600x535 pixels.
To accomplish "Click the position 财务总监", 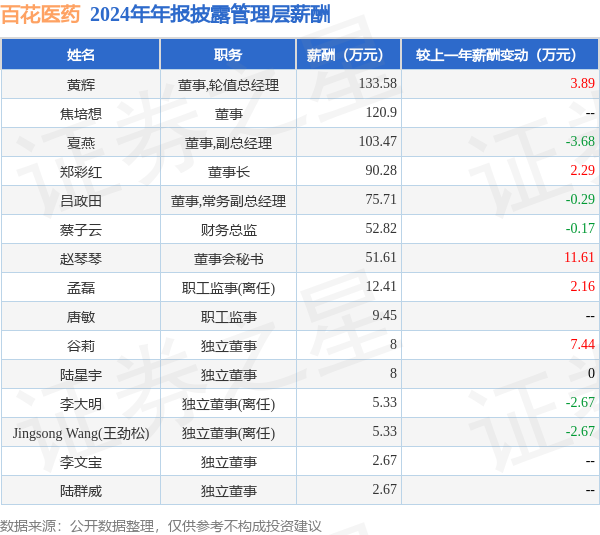I will [228, 230].
